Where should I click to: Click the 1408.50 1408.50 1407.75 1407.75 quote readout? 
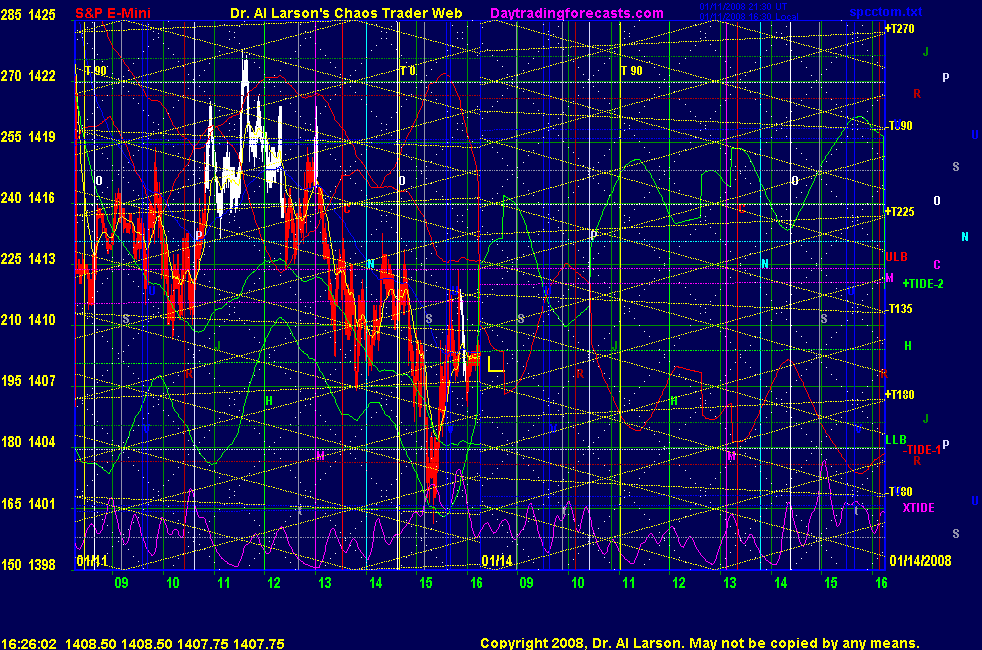(x=175, y=643)
